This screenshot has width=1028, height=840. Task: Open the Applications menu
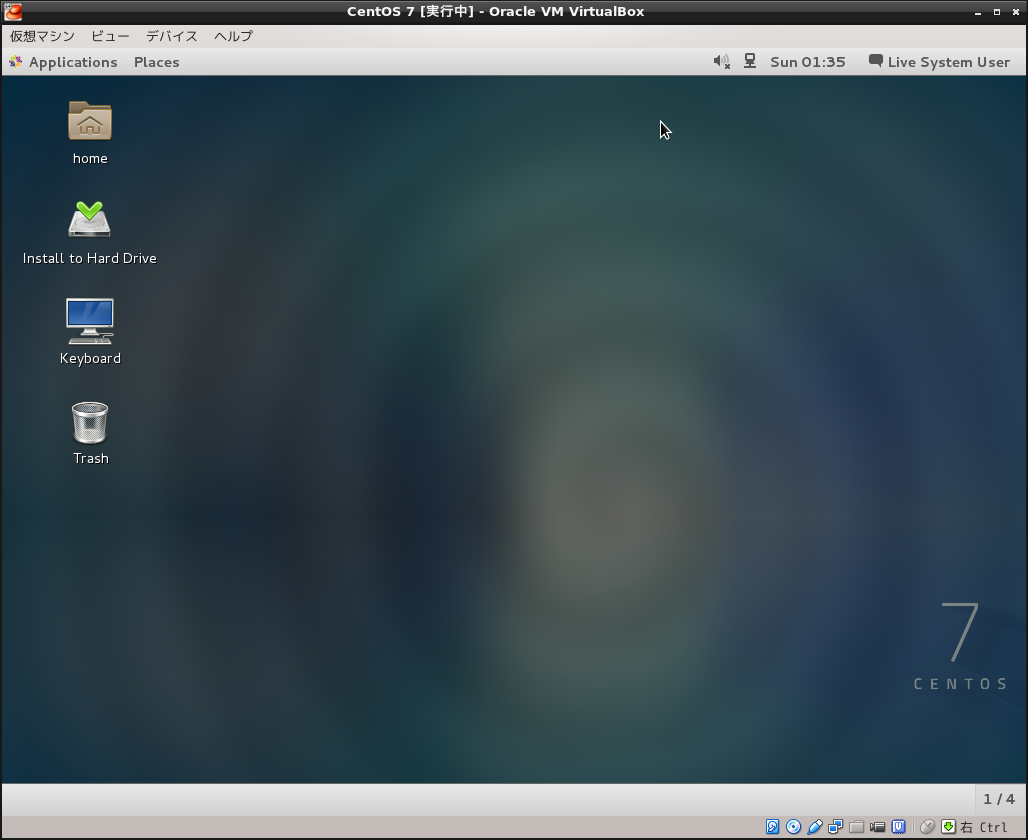click(73, 62)
